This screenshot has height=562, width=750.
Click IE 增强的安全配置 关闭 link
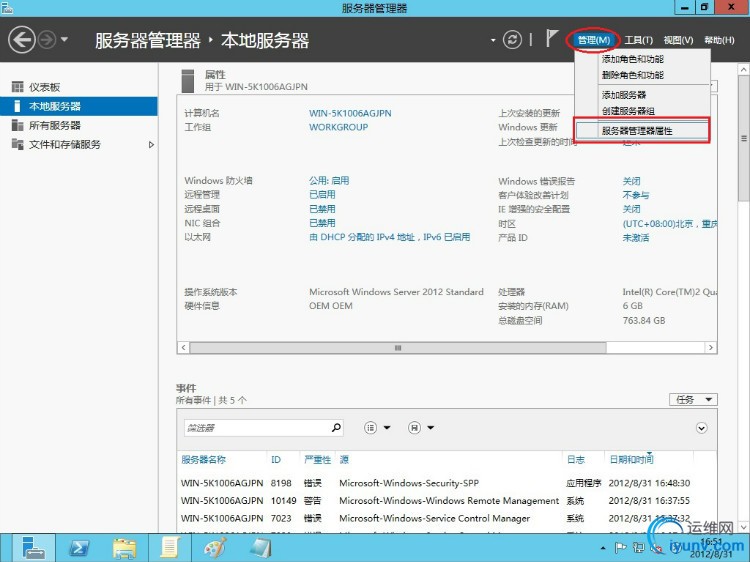click(x=631, y=209)
